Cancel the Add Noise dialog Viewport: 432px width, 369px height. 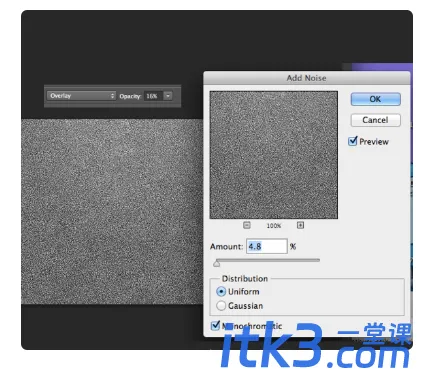tap(375, 120)
